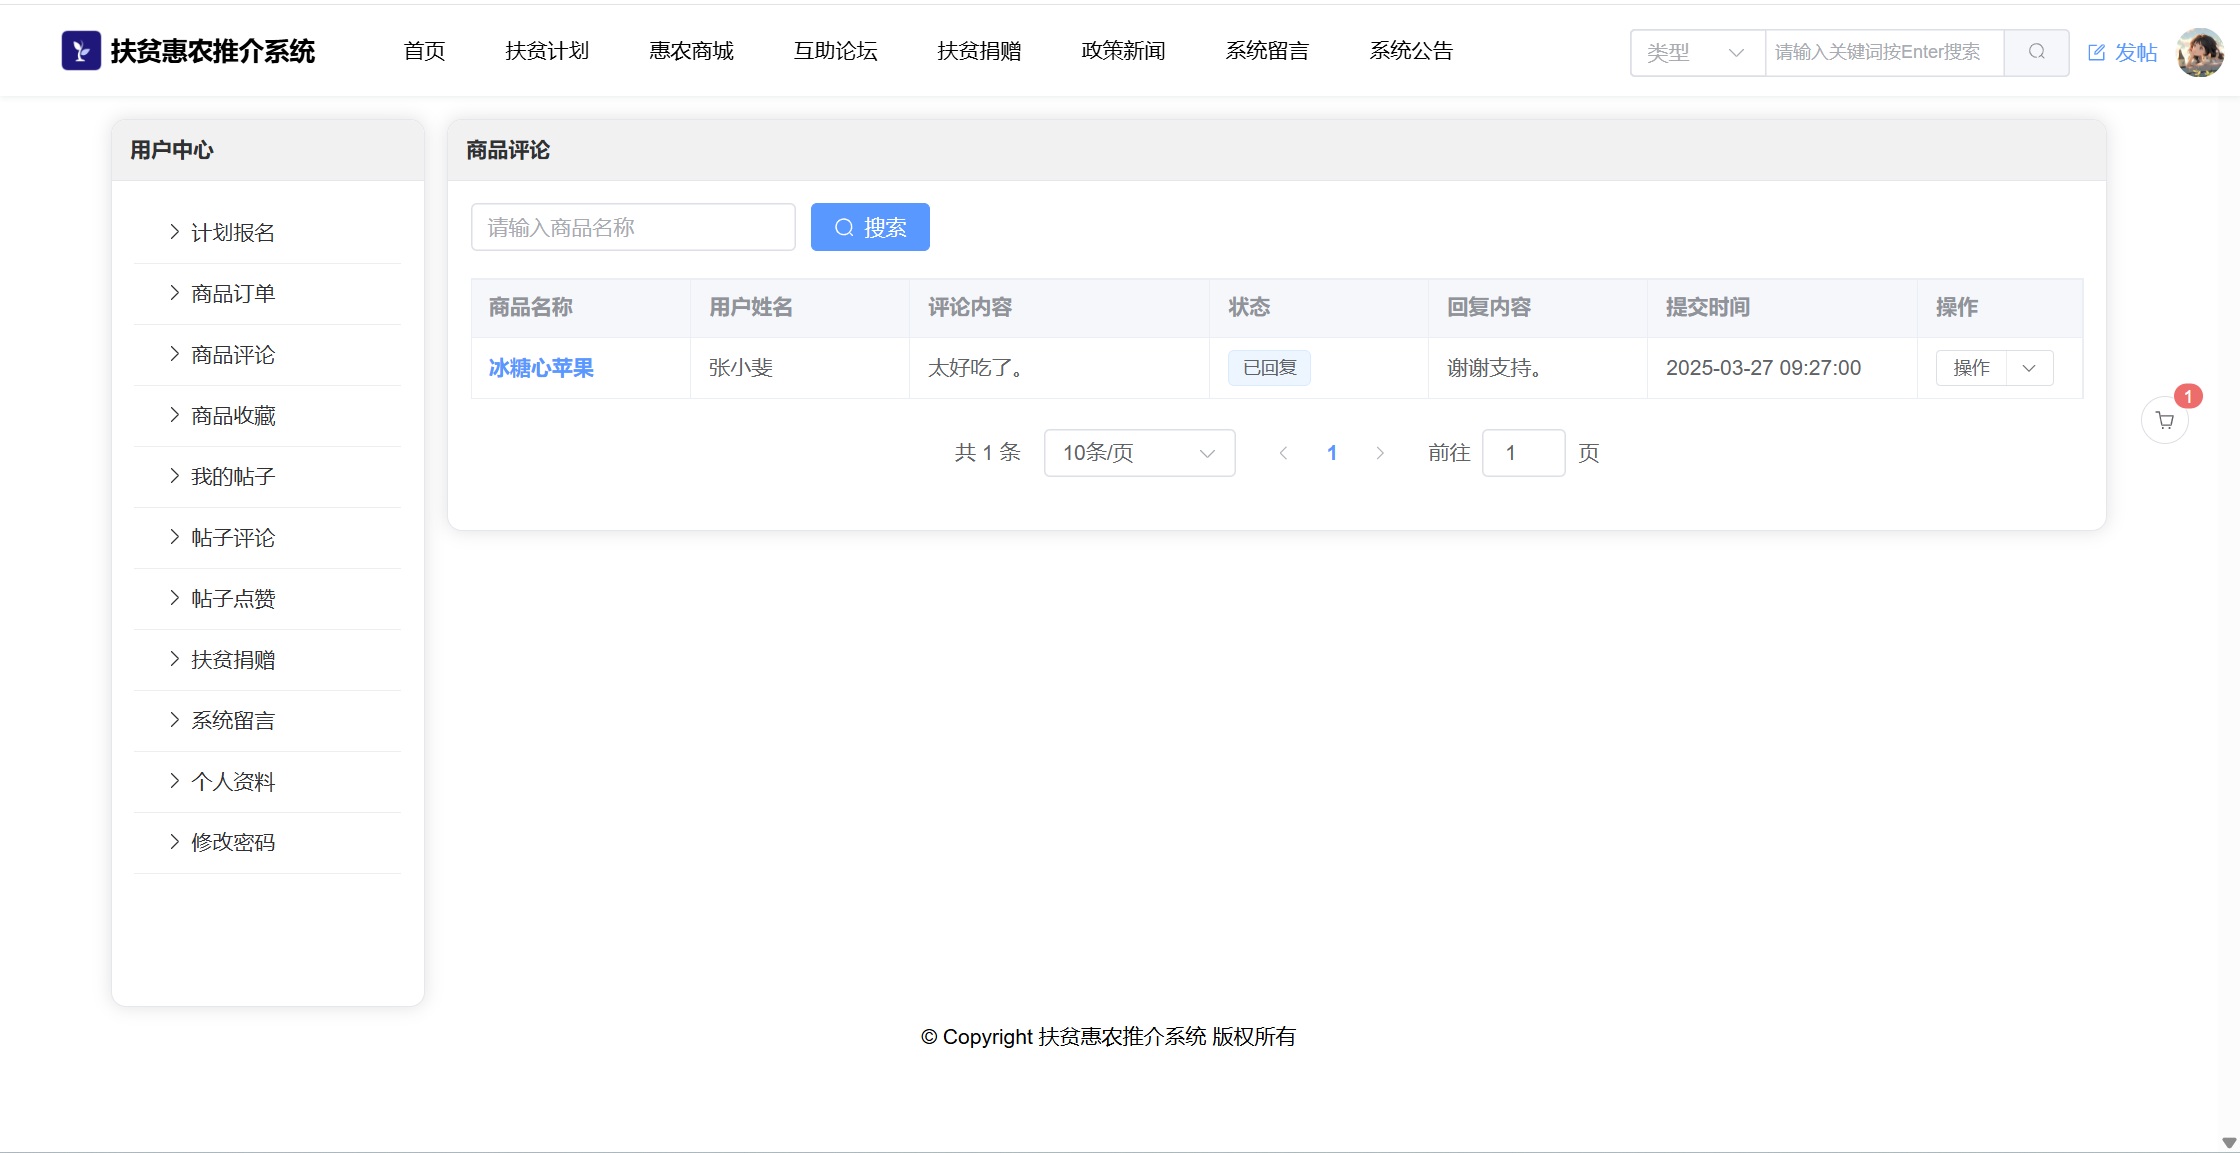Expand chevron beside 计划报名
This screenshot has width=2240, height=1153.
click(174, 232)
